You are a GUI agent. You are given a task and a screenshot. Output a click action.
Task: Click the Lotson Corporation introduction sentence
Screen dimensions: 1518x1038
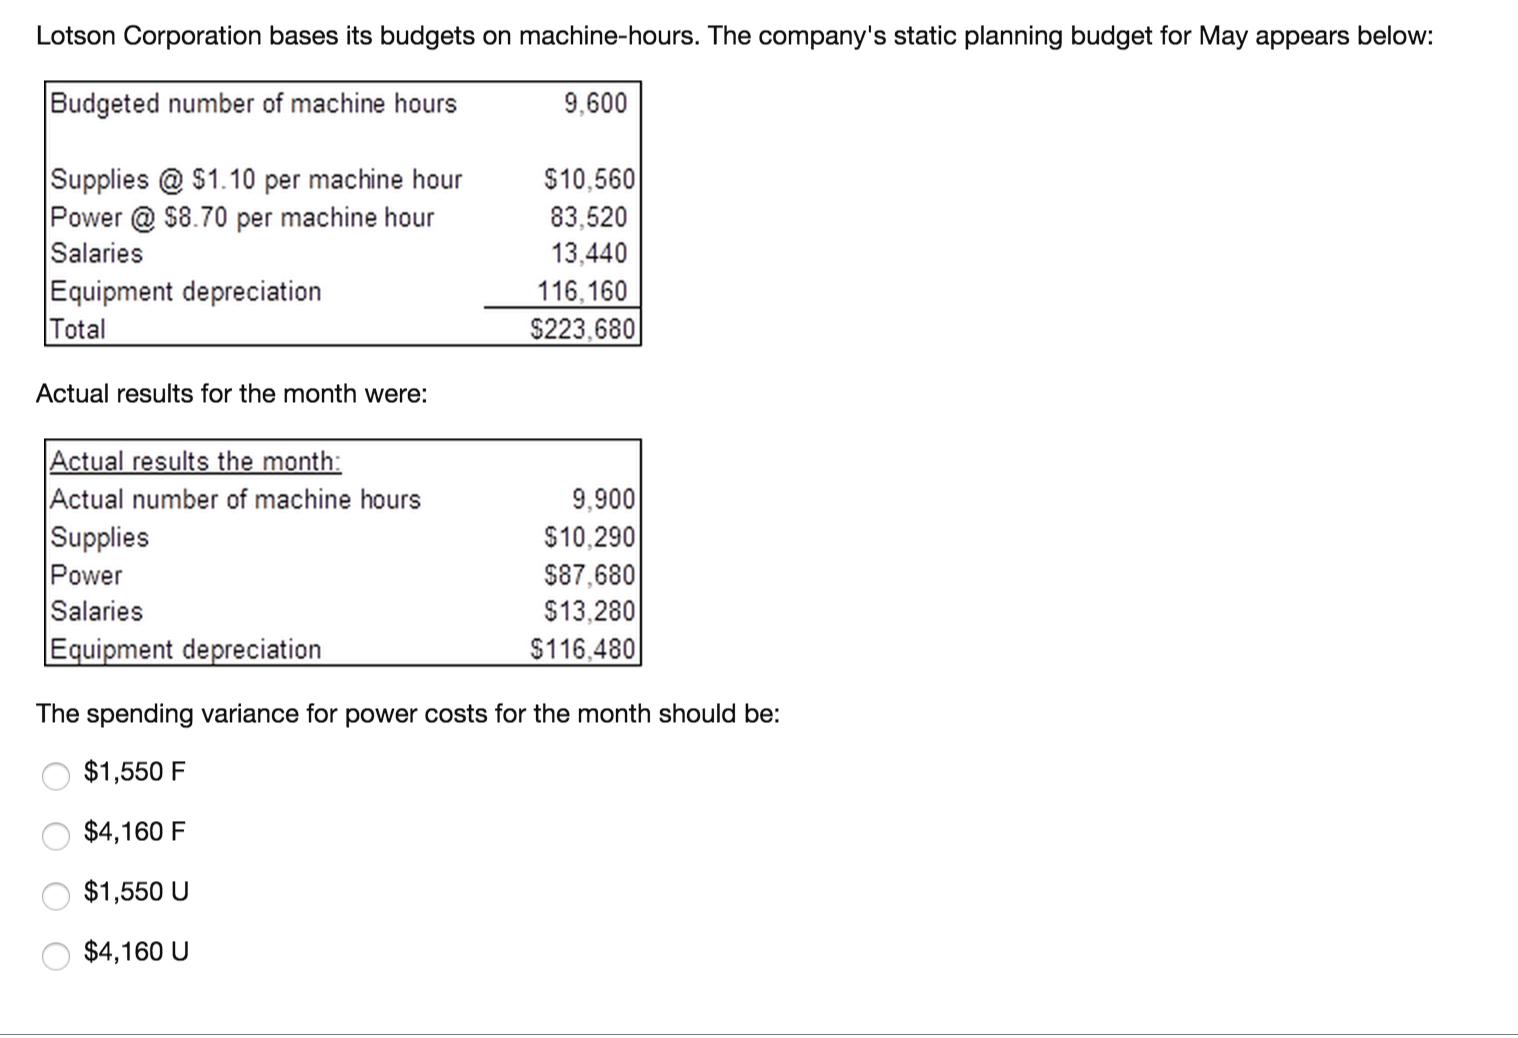[x=735, y=35]
